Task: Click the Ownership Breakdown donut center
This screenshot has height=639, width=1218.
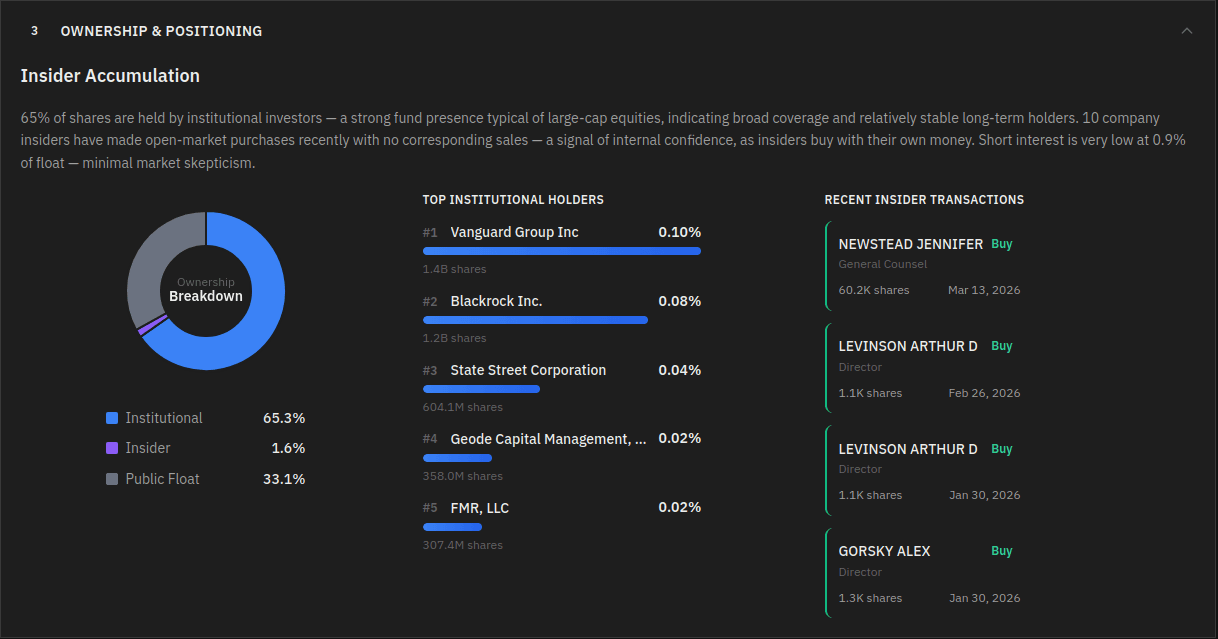Action: [206, 290]
